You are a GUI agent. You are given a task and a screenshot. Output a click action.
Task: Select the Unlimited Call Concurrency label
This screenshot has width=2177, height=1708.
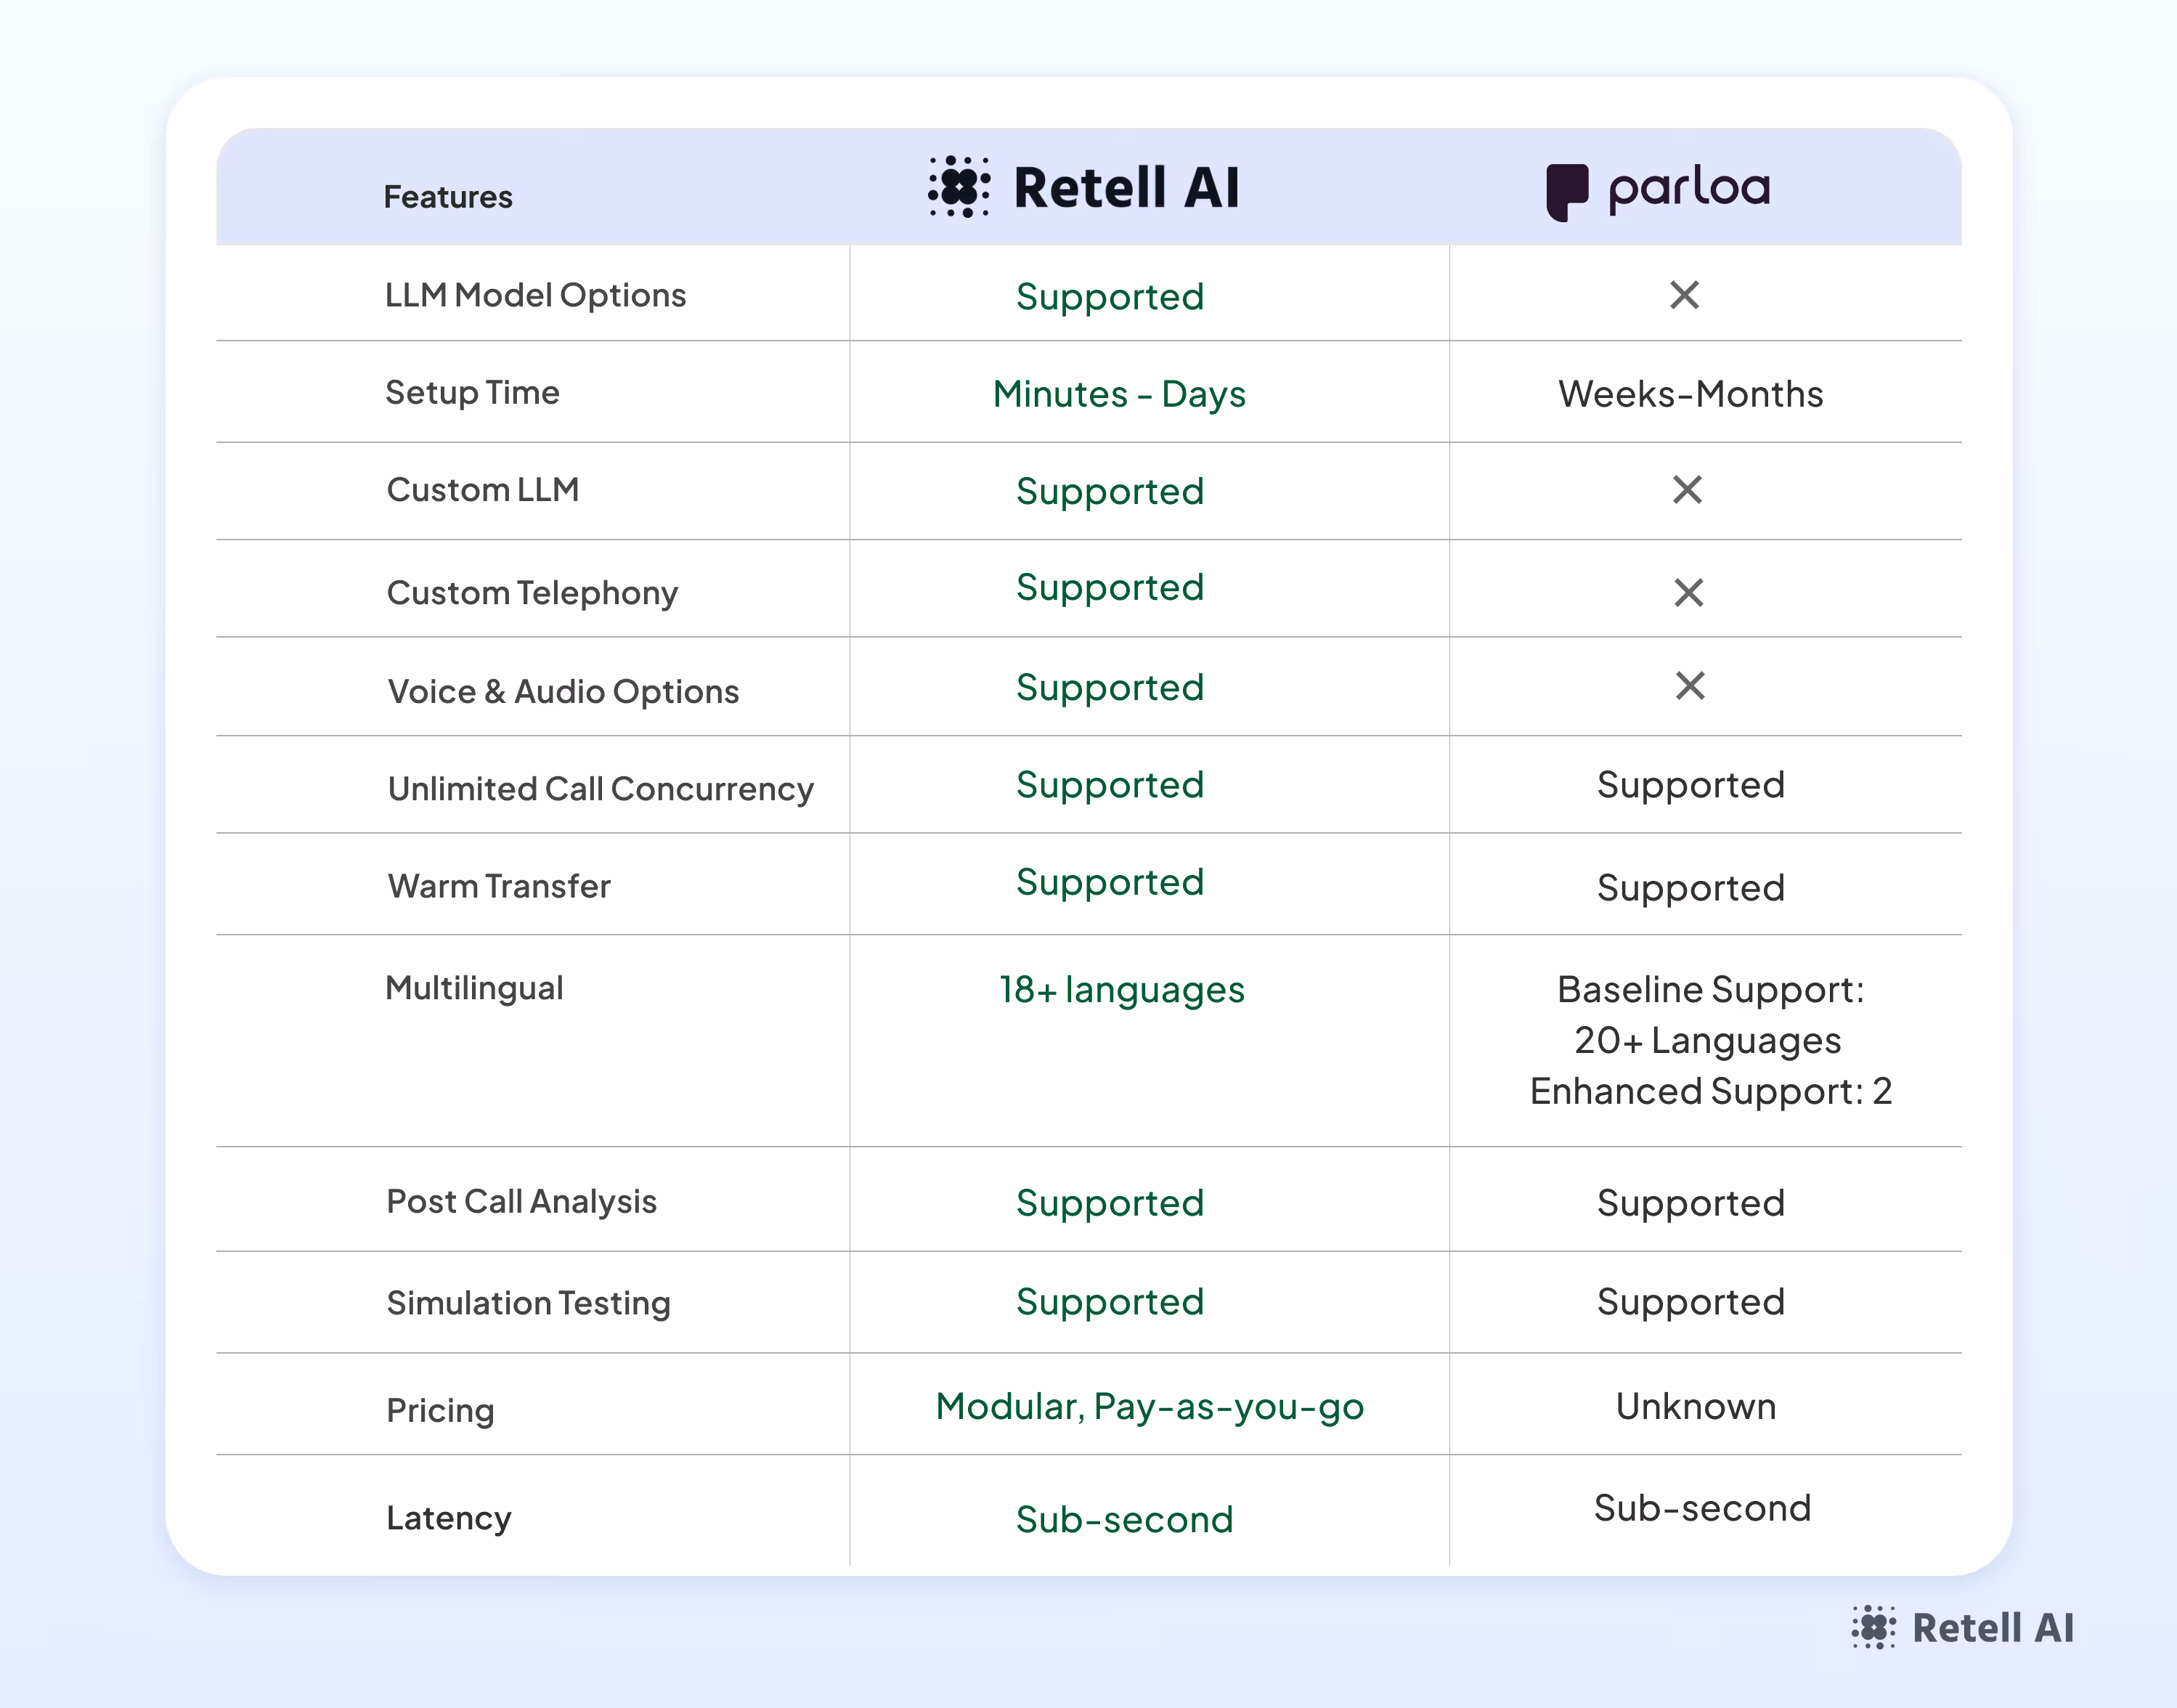tap(600, 789)
